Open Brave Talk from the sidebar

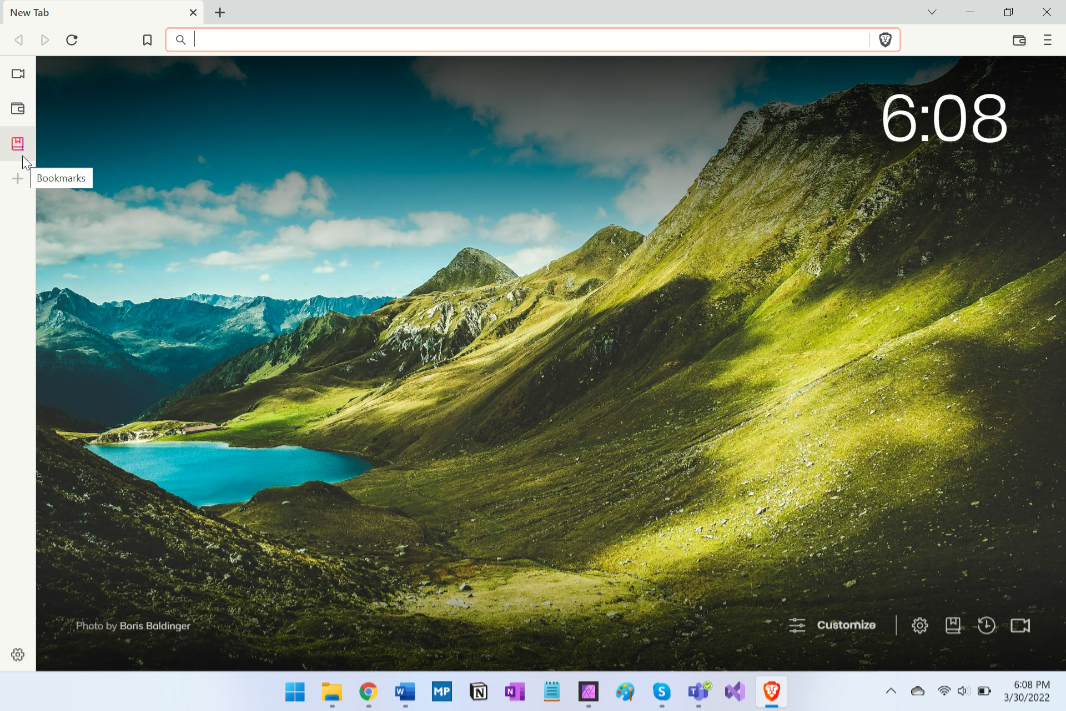[x=17, y=73]
